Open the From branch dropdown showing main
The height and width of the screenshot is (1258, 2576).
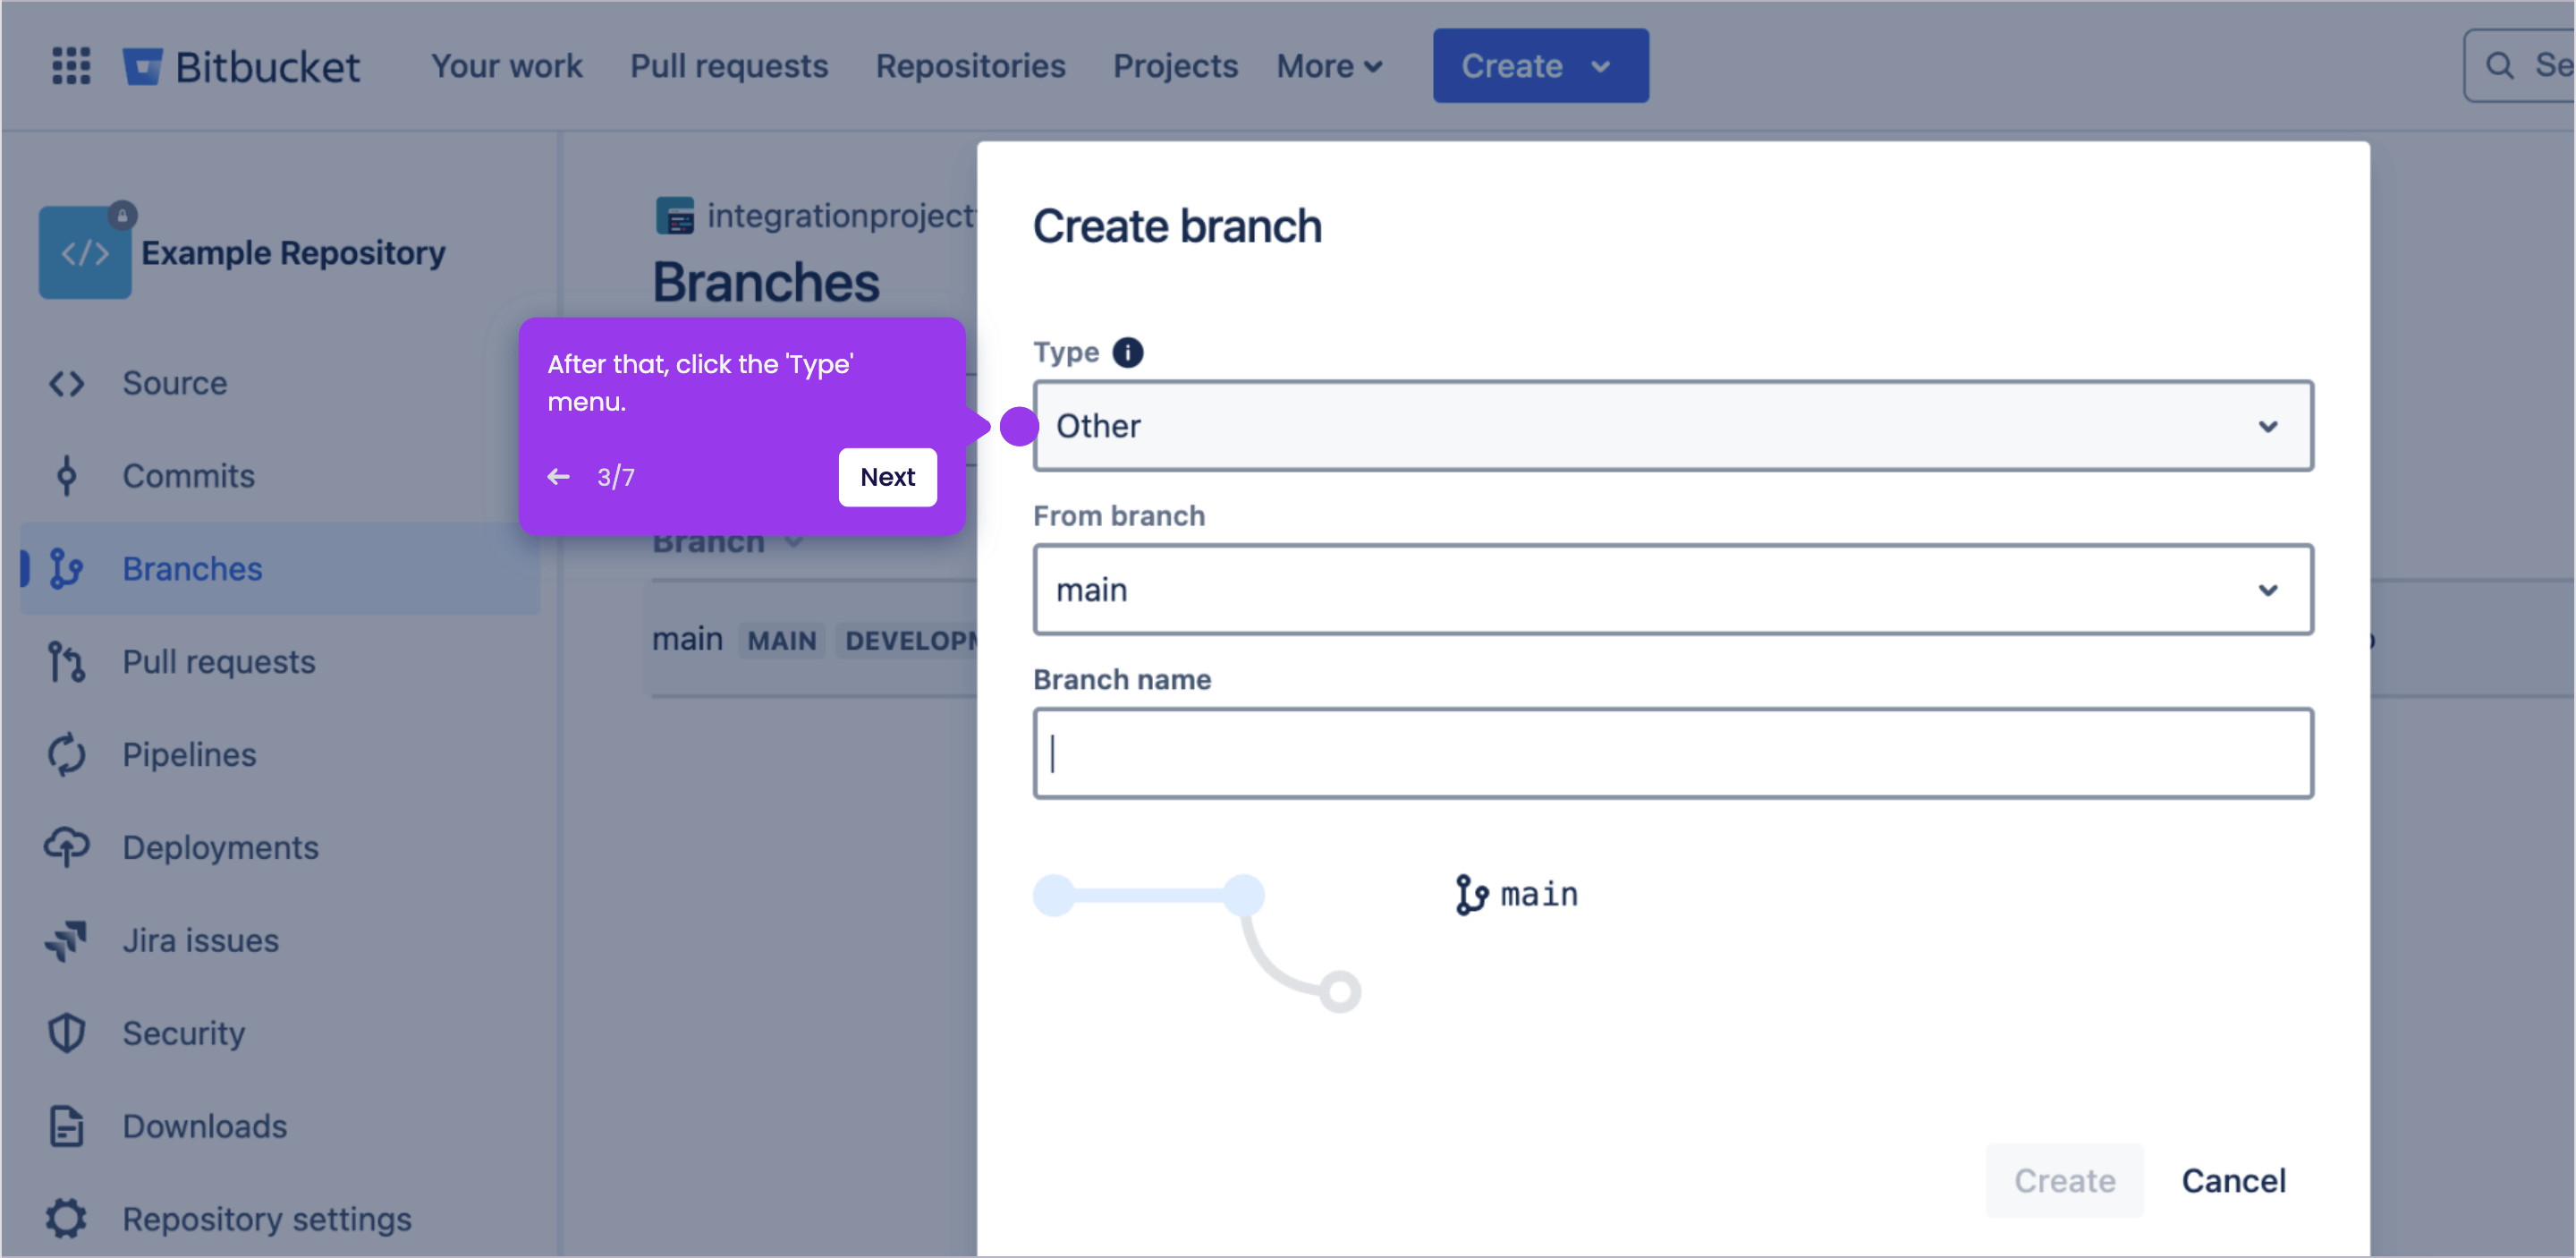[1673, 590]
